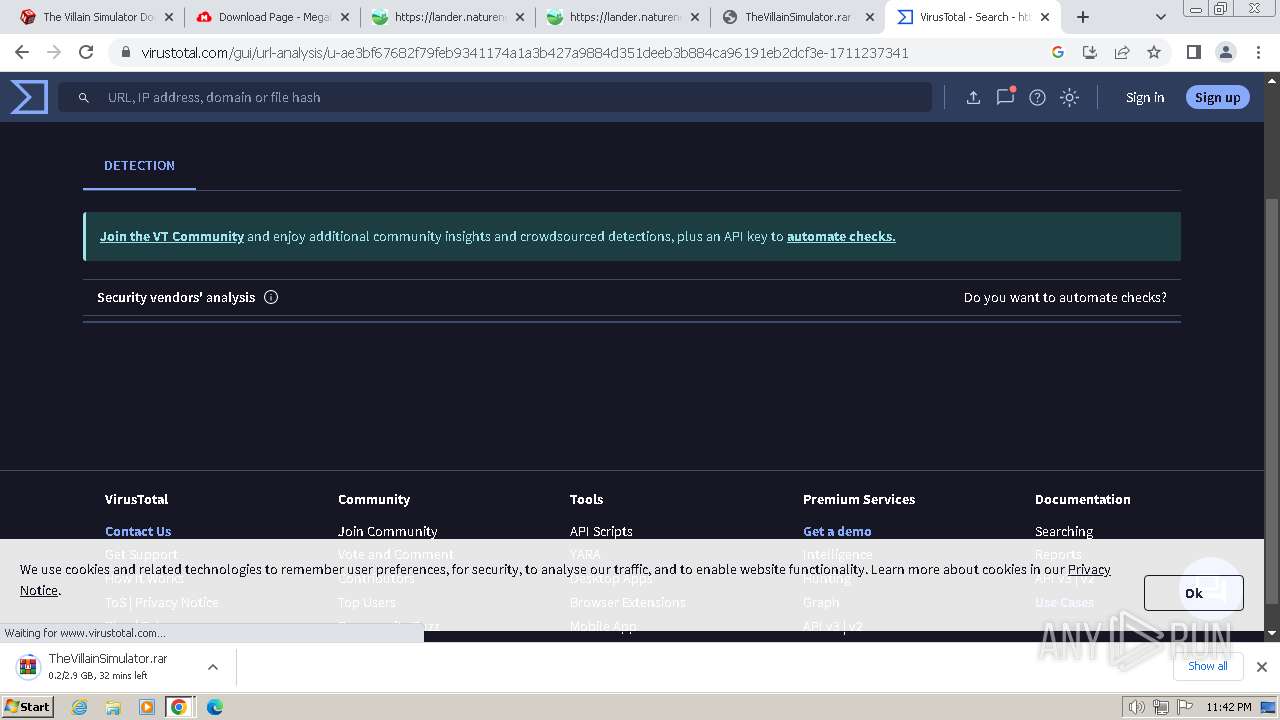Open the upload file icon
The height and width of the screenshot is (720, 1280).
click(973, 97)
